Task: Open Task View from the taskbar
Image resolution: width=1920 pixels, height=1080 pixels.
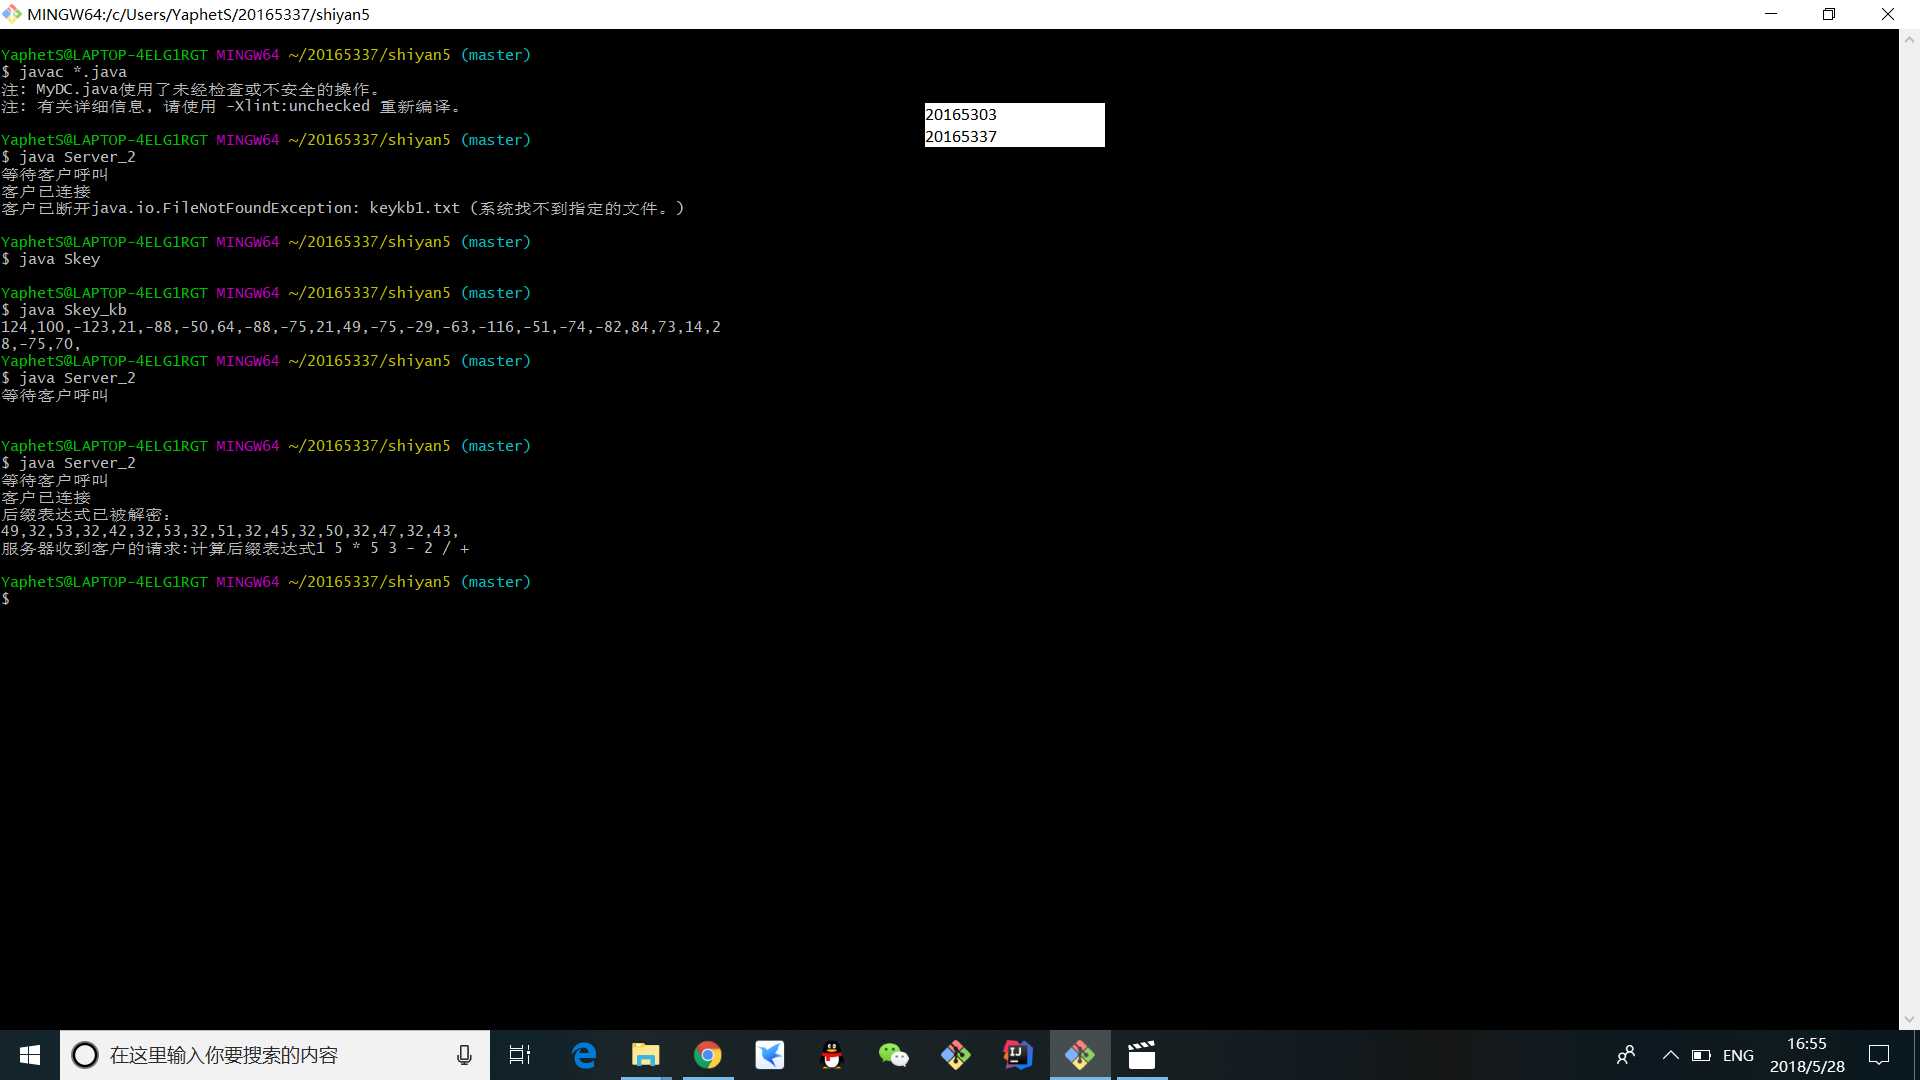Action: (520, 1055)
